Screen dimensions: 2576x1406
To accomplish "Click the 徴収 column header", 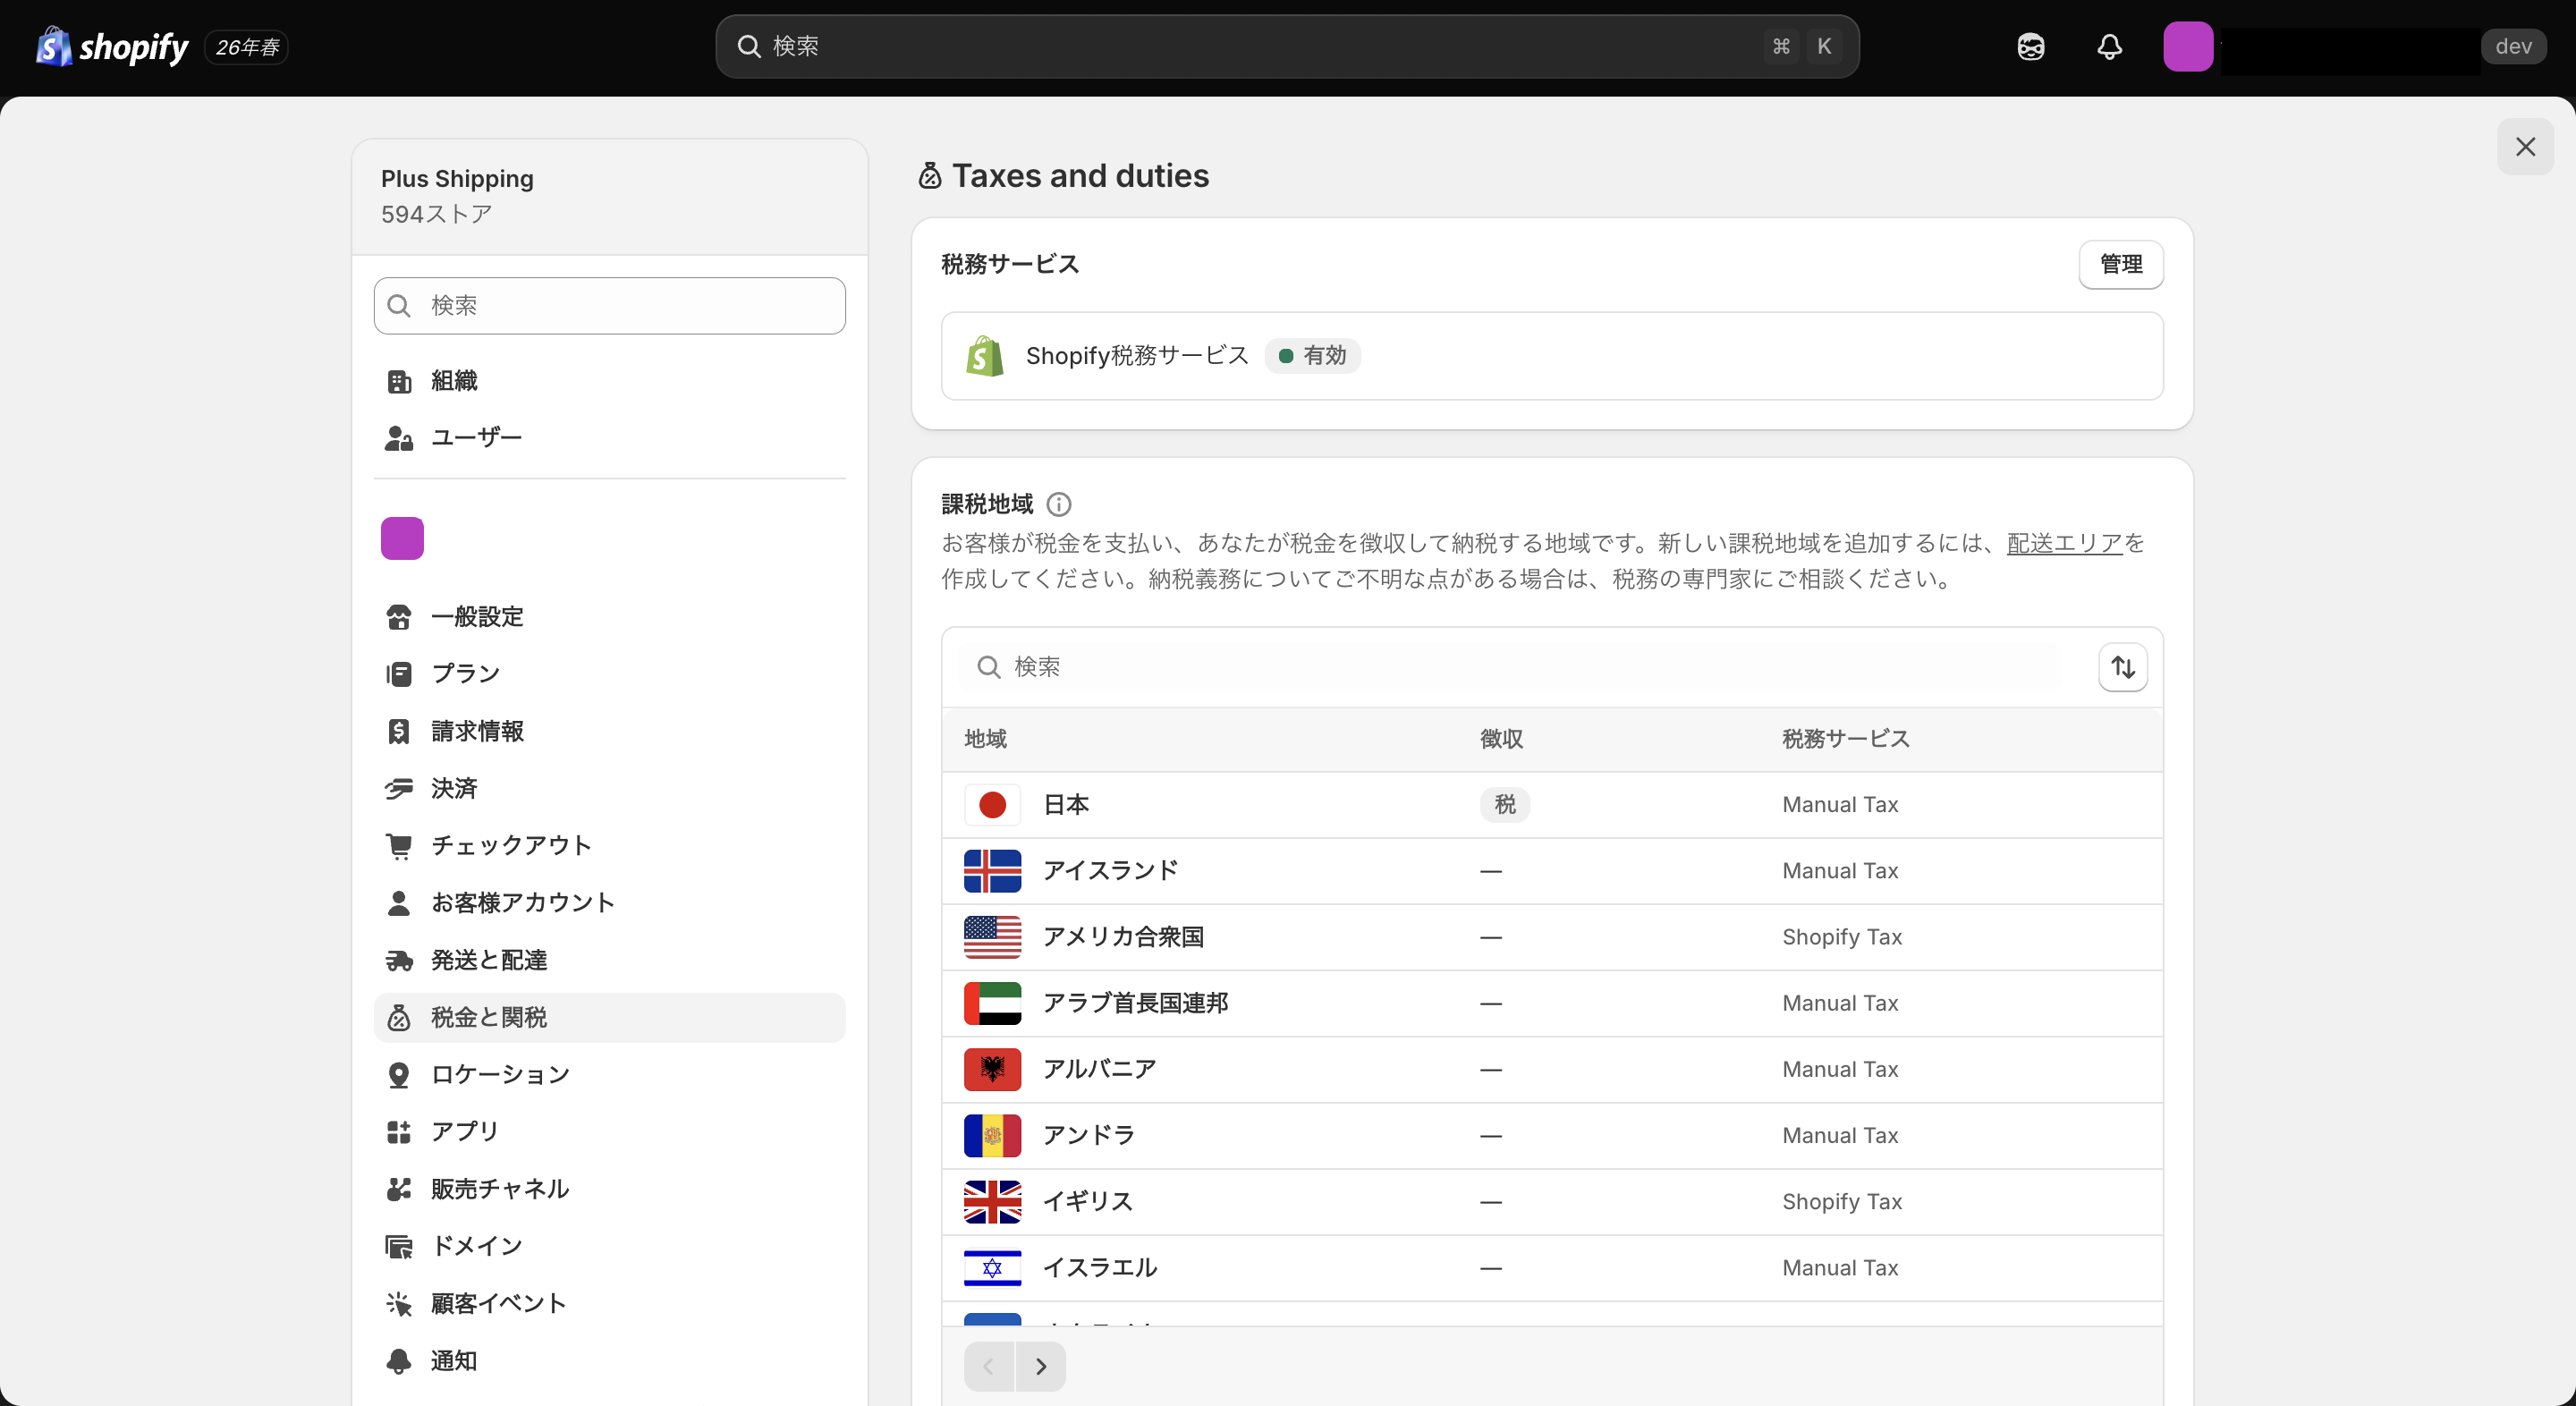I will point(1501,739).
